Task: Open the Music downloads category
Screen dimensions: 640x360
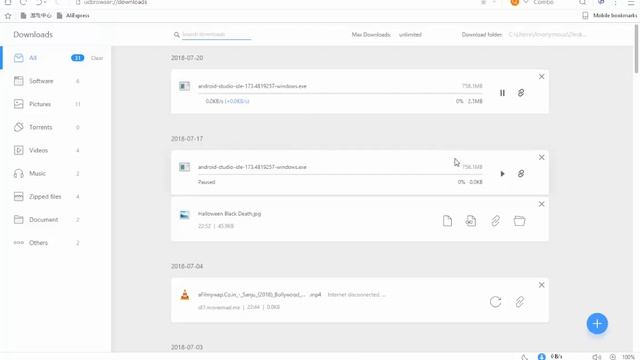Action: tap(56, 173)
